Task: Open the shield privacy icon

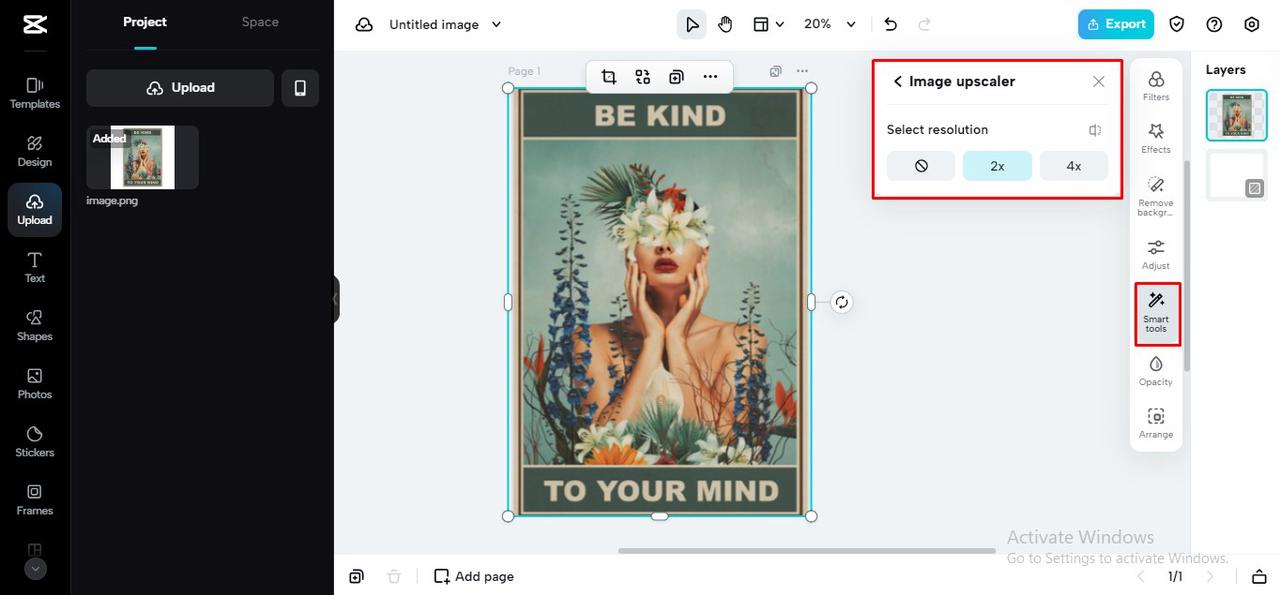Action: pos(1177,24)
